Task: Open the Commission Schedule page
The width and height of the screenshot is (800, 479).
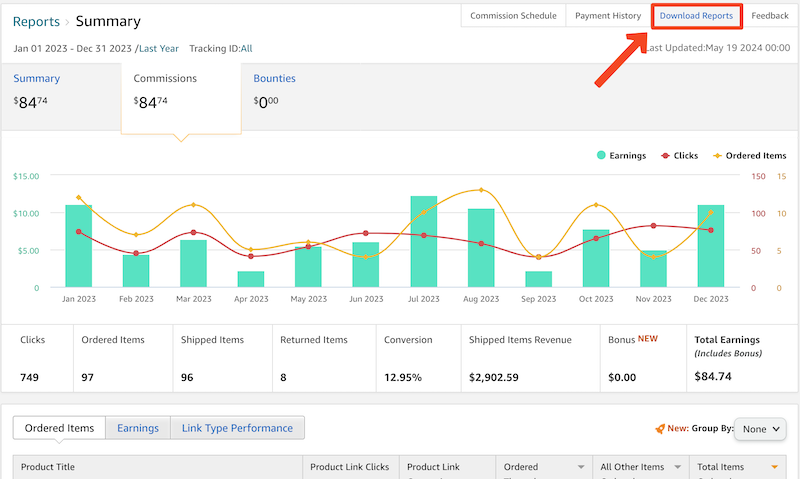Action: tap(513, 16)
